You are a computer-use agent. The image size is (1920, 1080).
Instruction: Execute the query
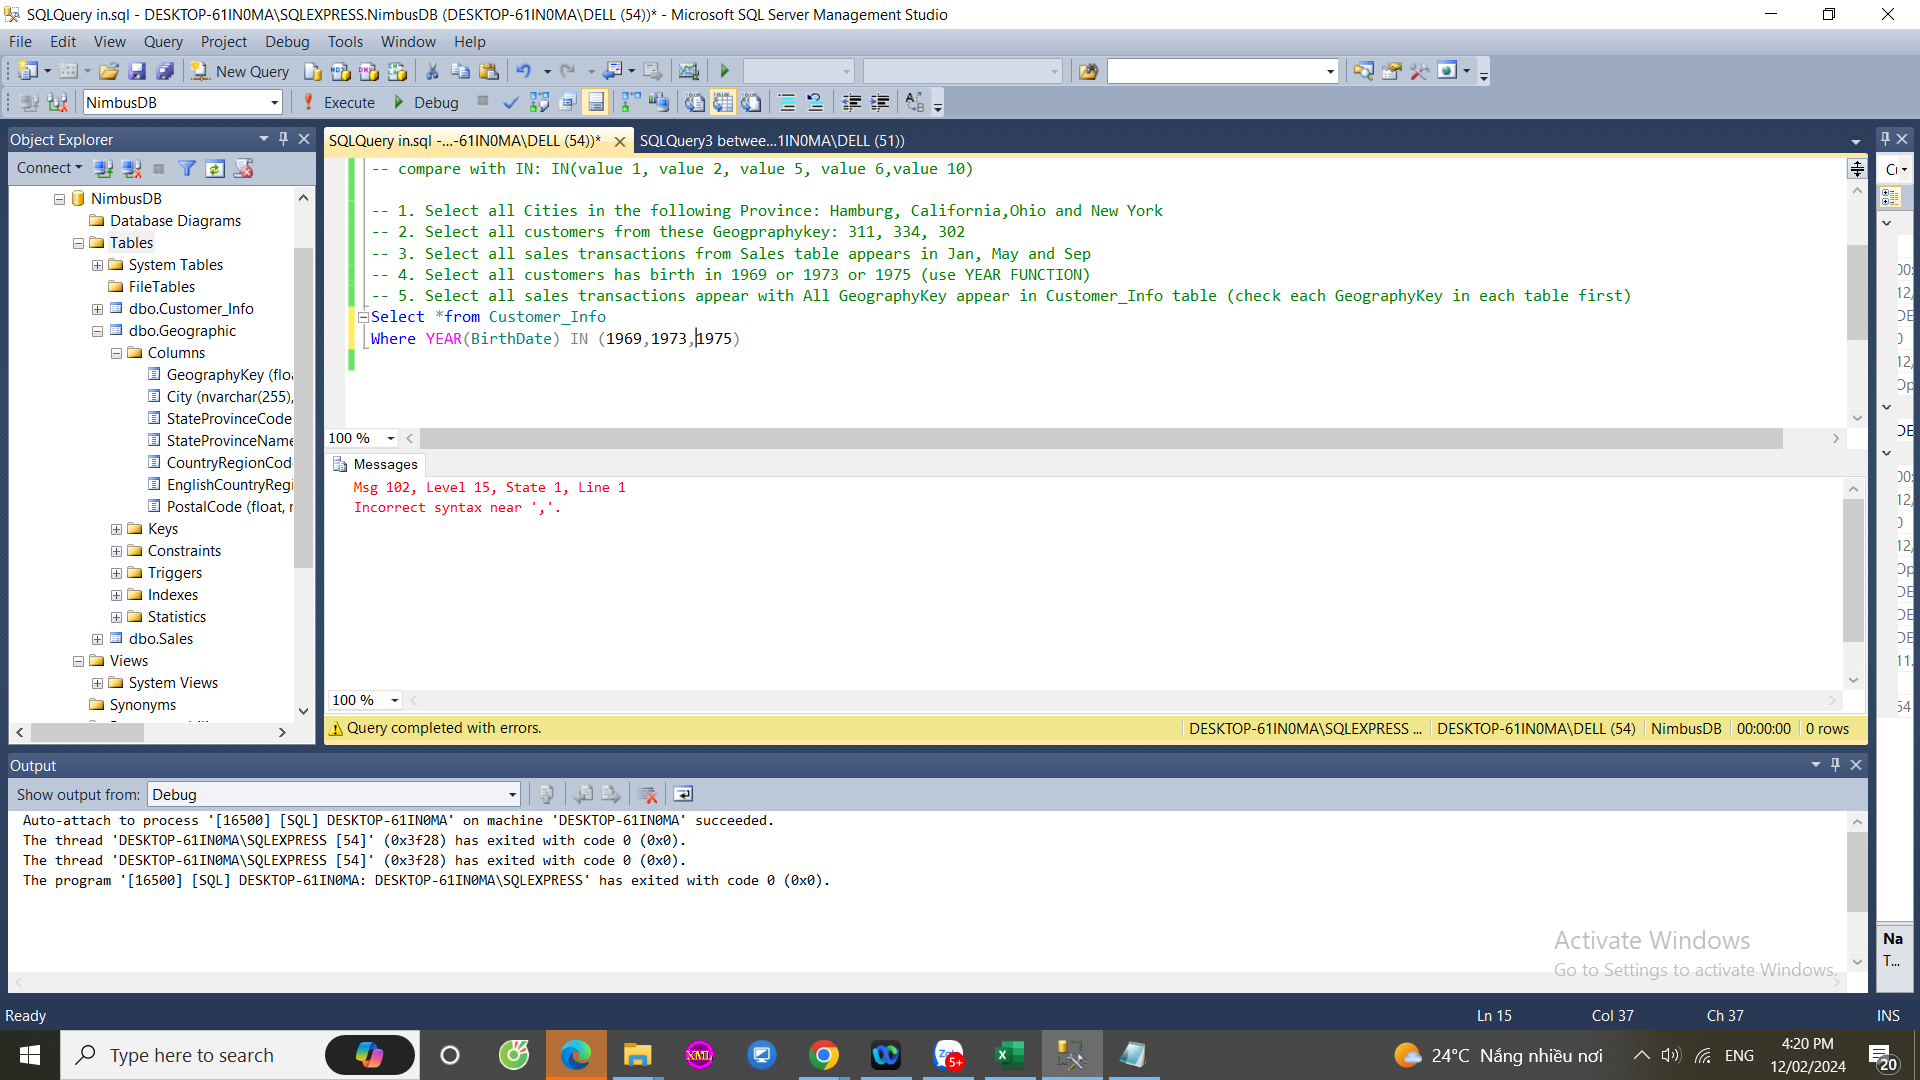[339, 102]
